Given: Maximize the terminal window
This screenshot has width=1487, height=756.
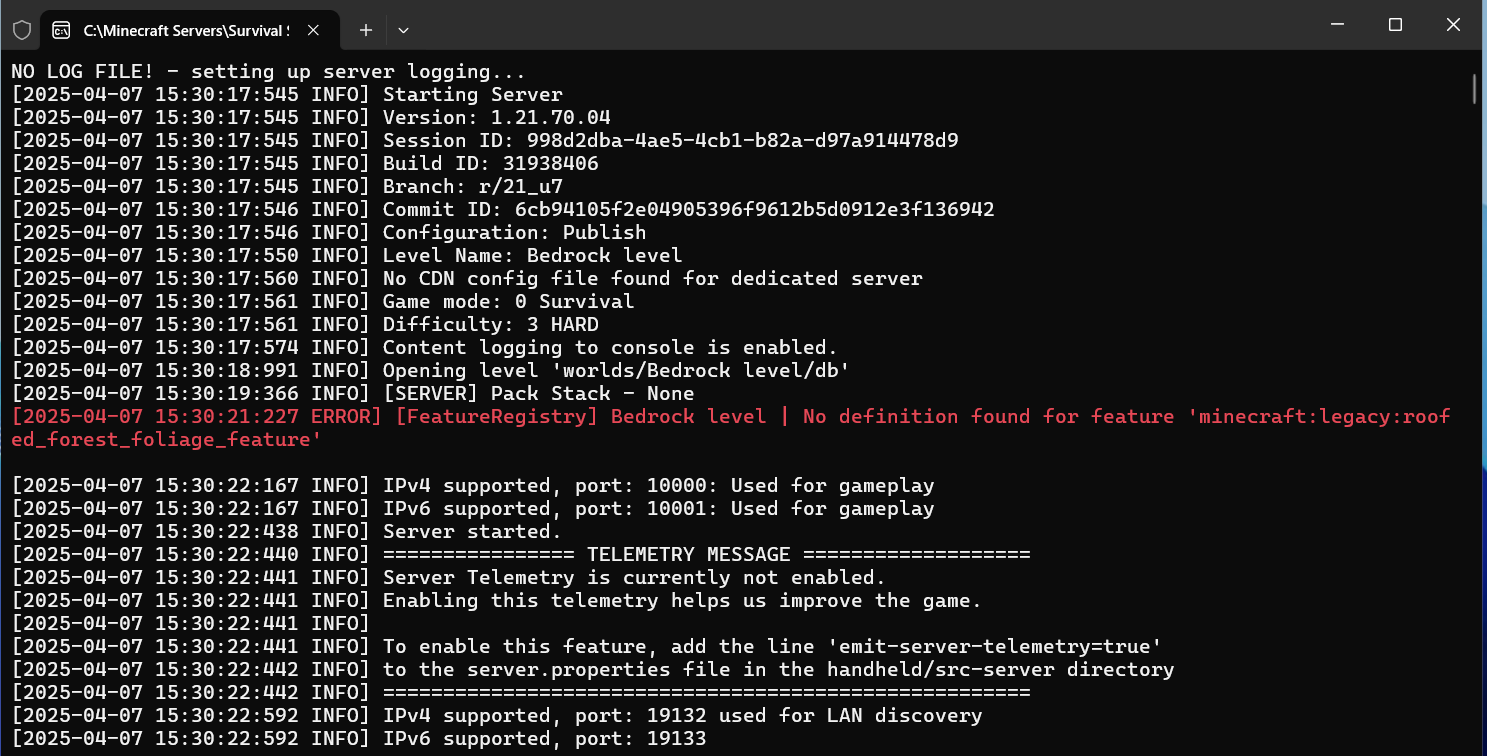Looking at the screenshot, I should 1395,25.
